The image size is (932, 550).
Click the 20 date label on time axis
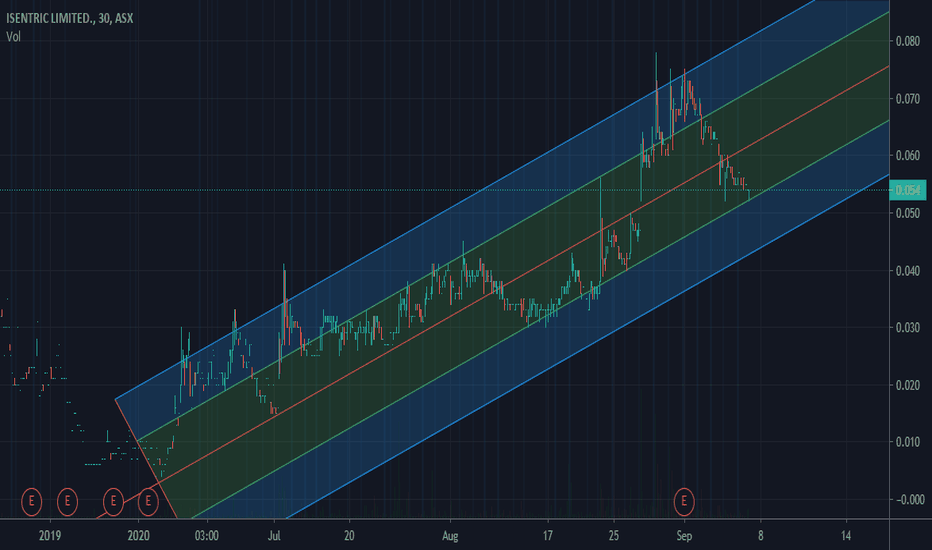(349, 536)
